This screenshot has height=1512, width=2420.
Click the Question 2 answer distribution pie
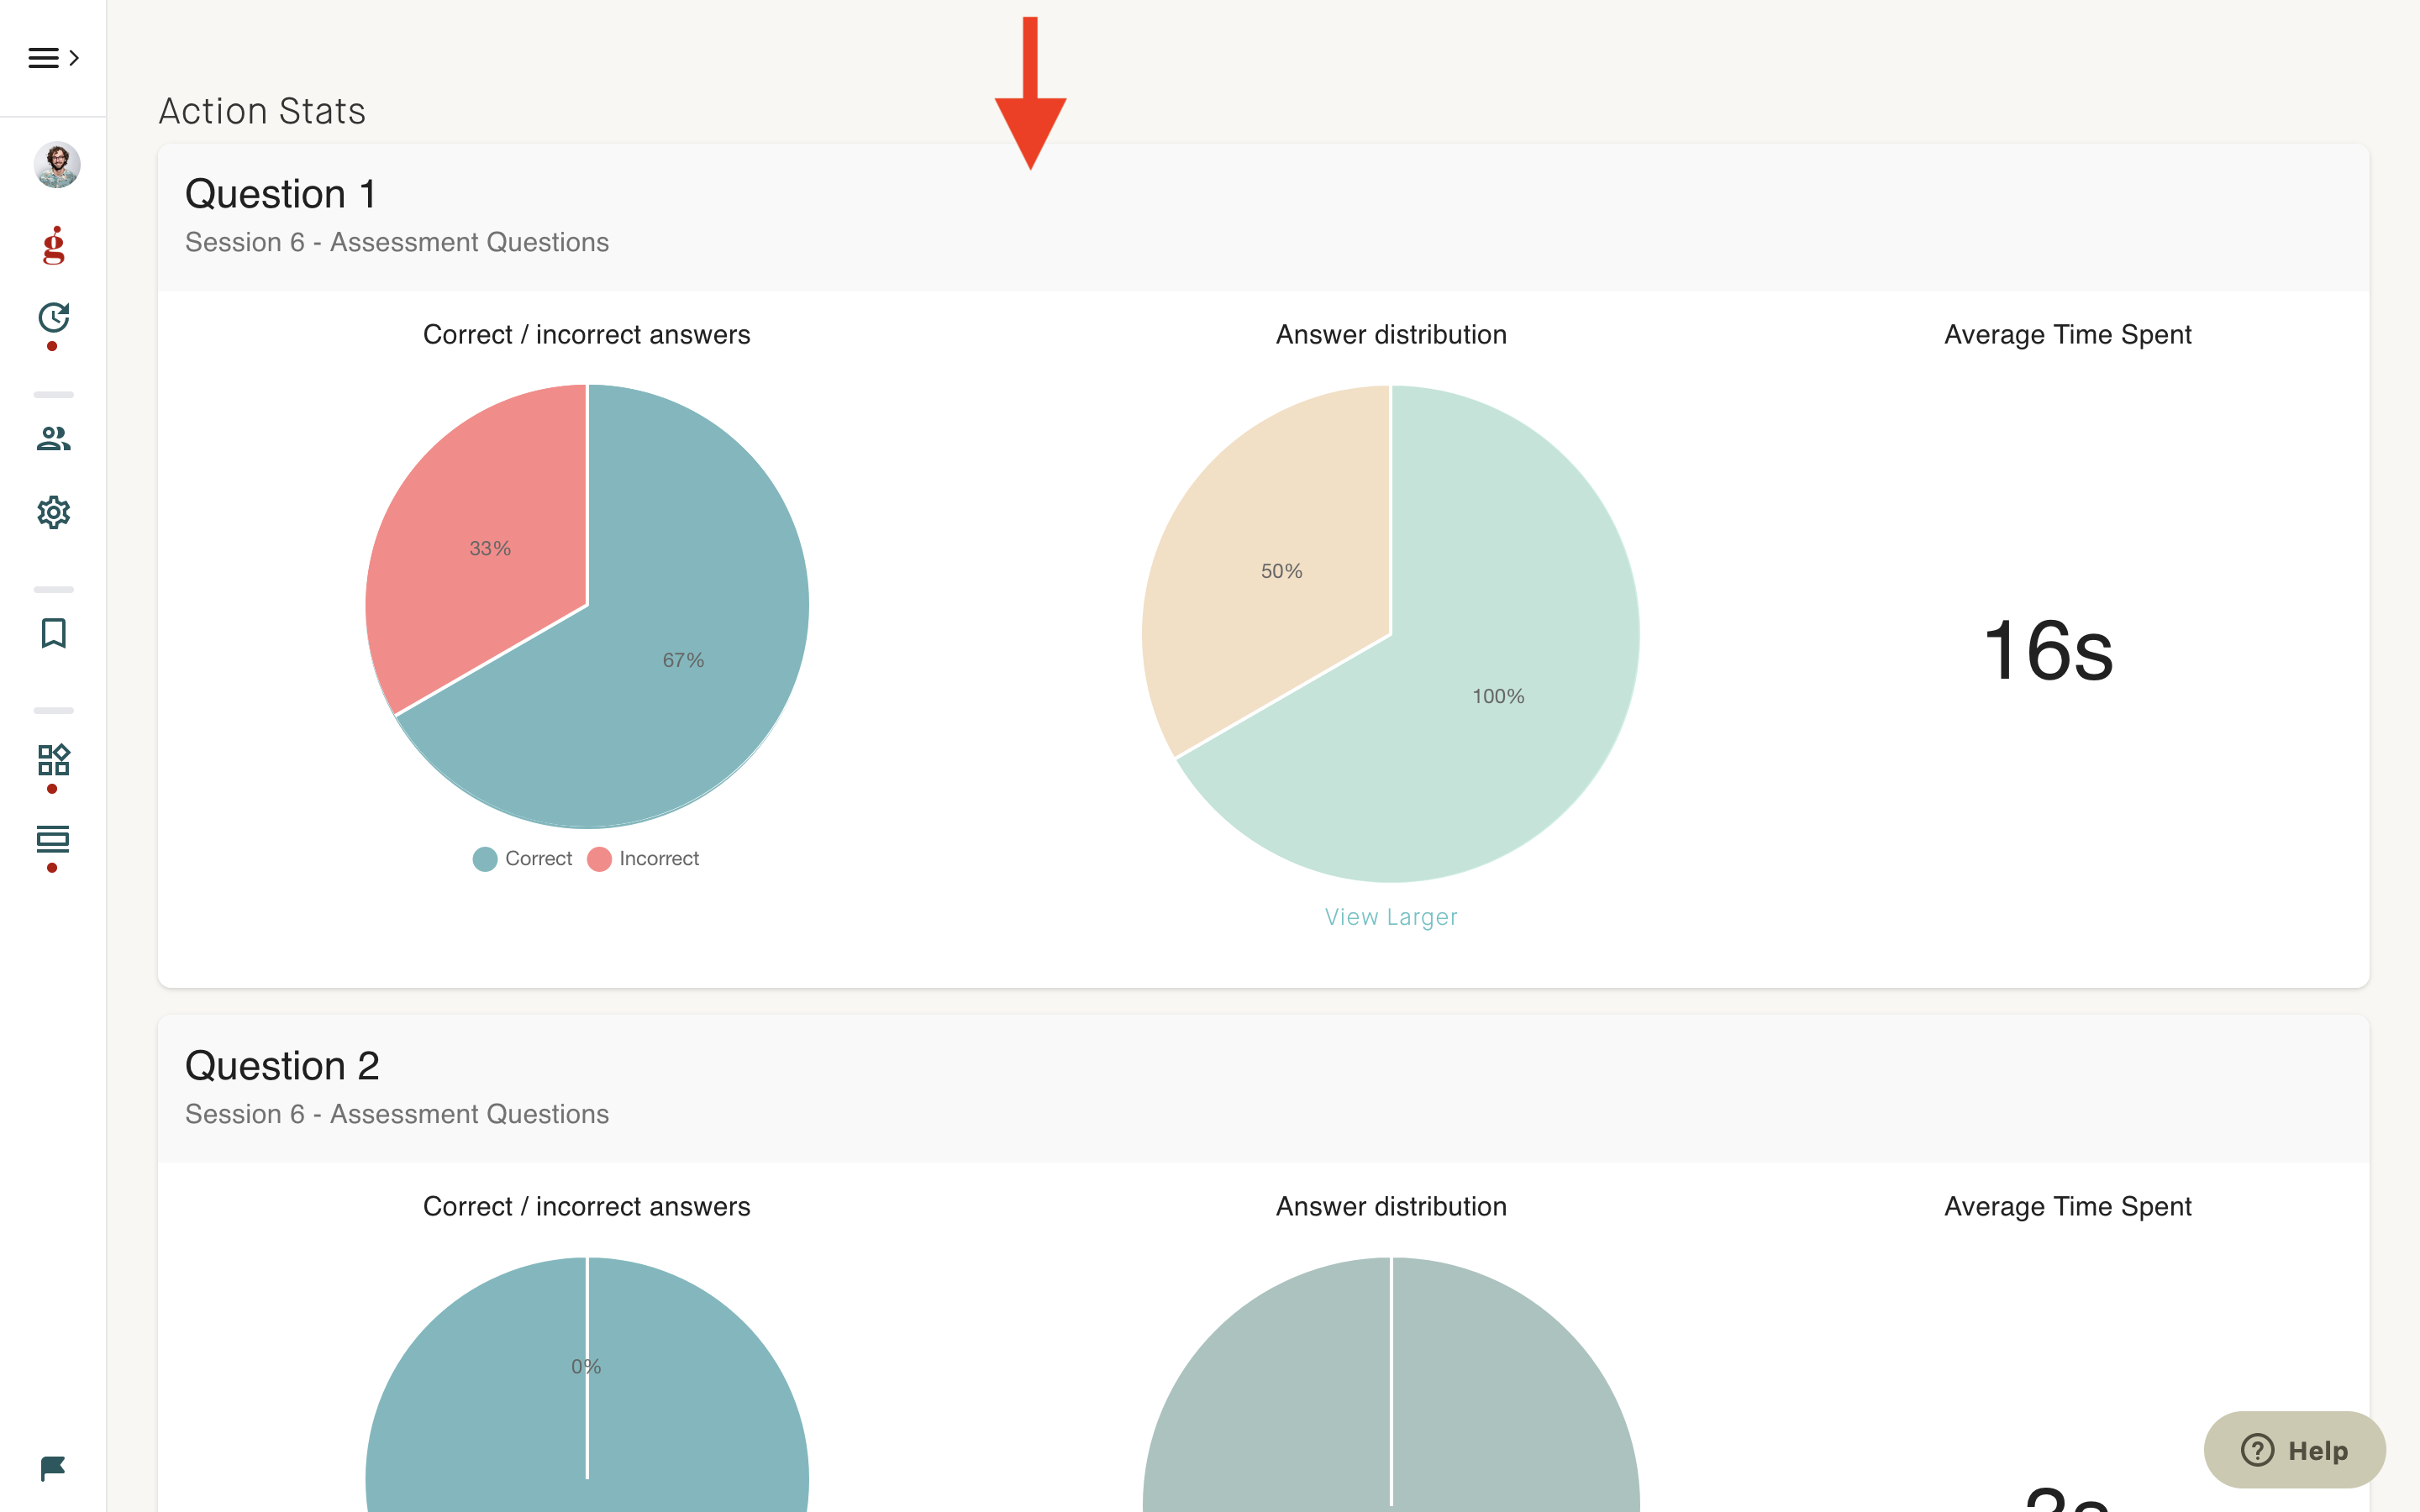(1391, 1384)
